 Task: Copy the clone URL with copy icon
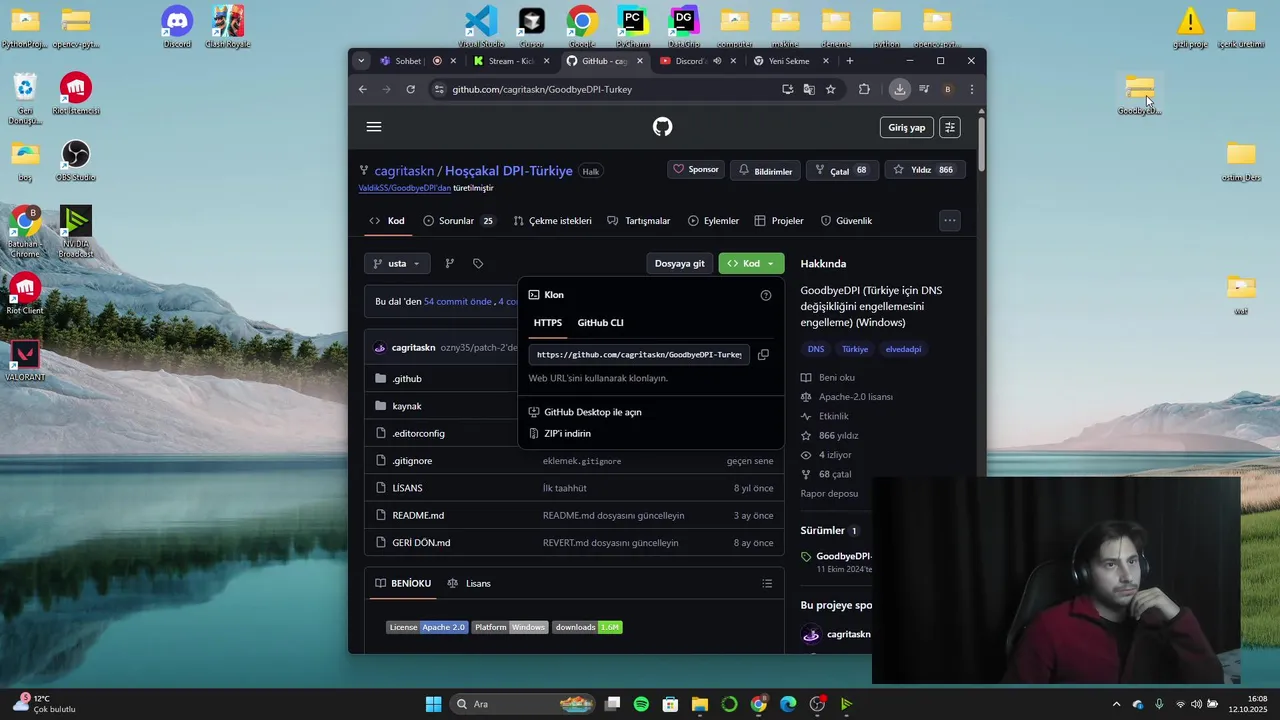(x=763, y=354)
